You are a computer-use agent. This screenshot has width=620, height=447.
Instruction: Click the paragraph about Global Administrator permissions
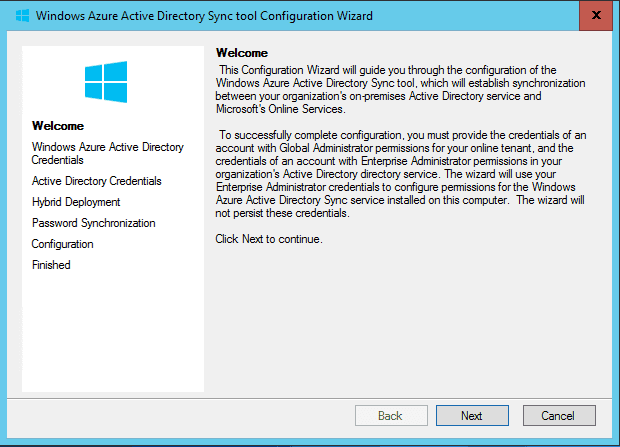tap(401, 174)
